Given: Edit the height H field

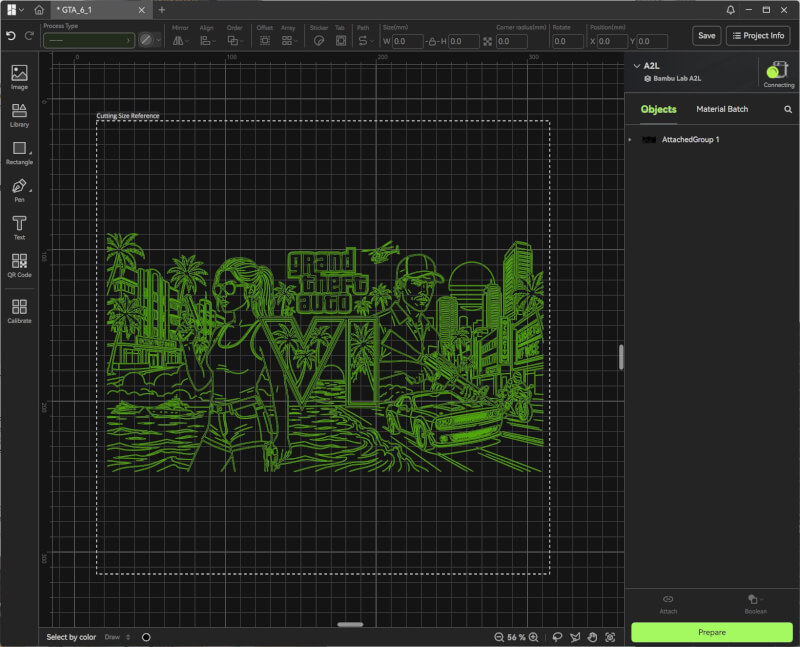Looking at the screenshot, I should click(464, 41).
